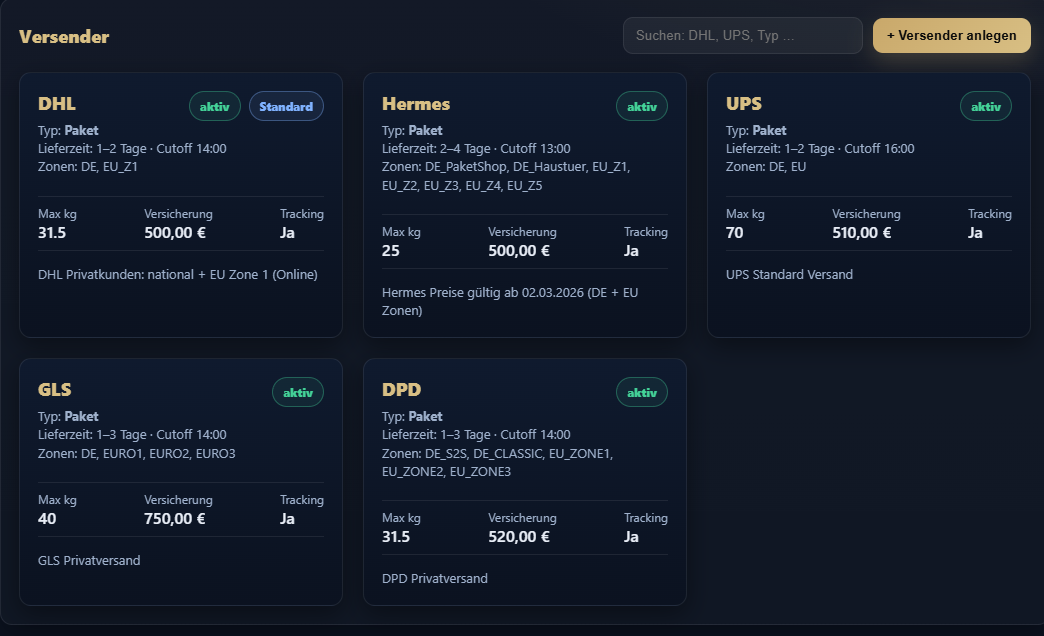The width and height of the screenshot is (1044, 636).
Task: Focus the Suchen search field
Action: [x=742, y=35]
